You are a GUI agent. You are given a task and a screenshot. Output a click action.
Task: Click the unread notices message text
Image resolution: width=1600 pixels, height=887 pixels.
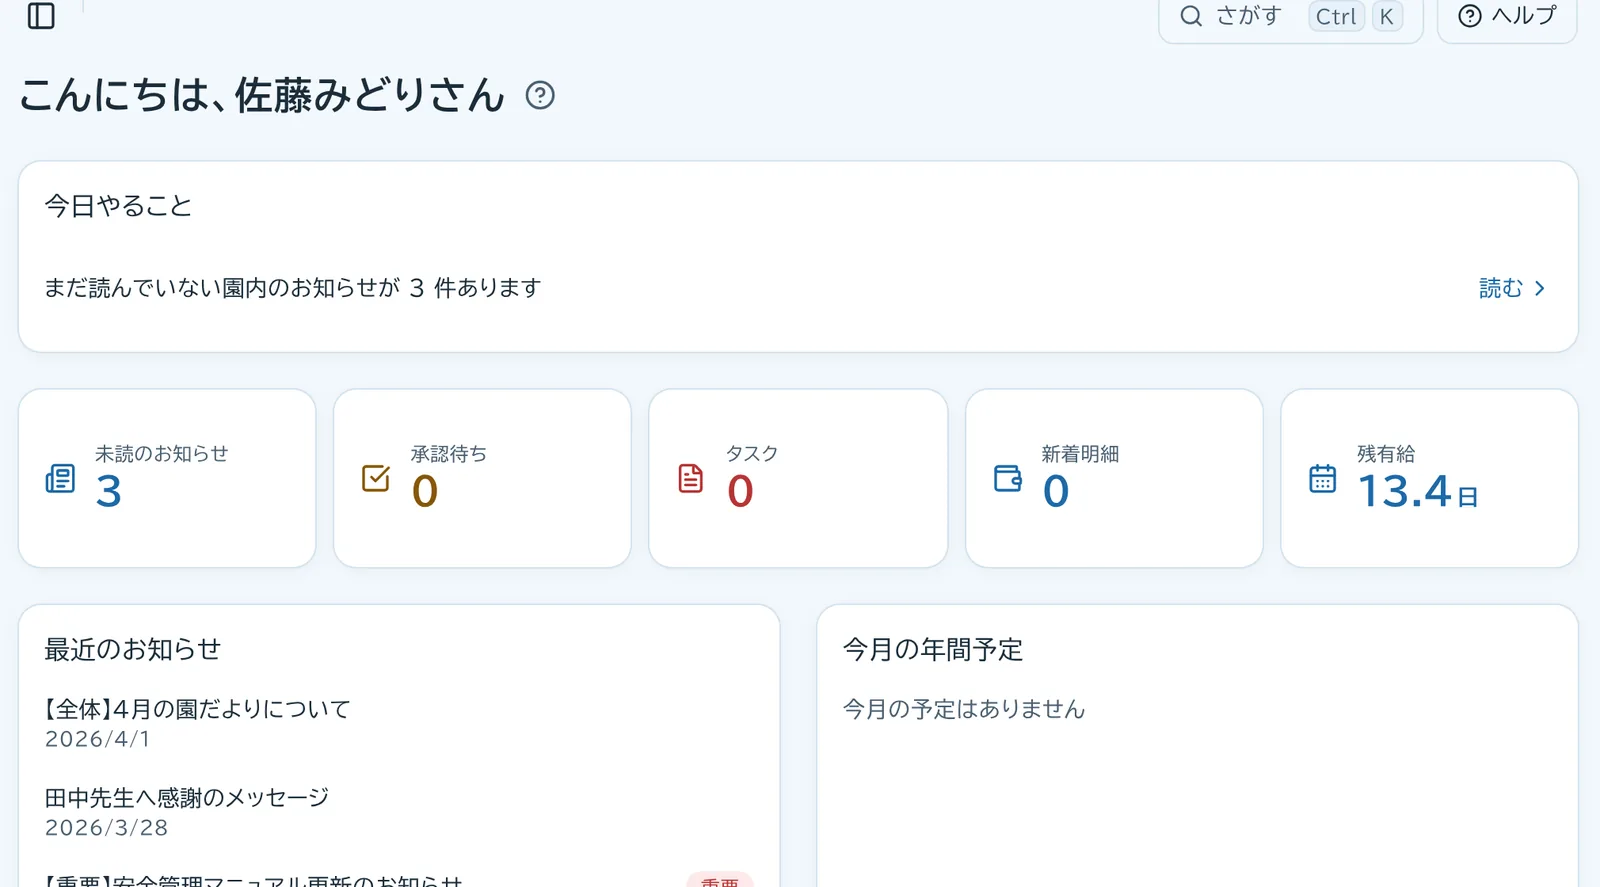point(293,288)
